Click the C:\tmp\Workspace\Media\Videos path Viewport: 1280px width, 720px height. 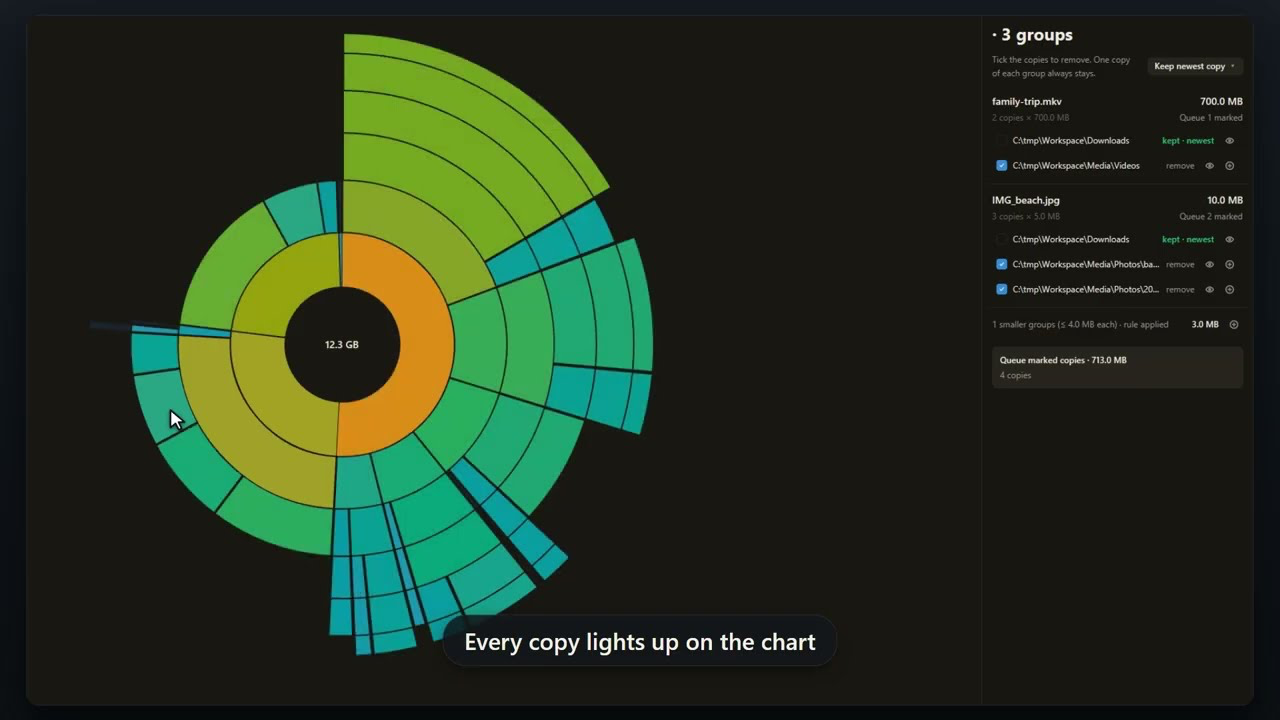pos(1076,166)
